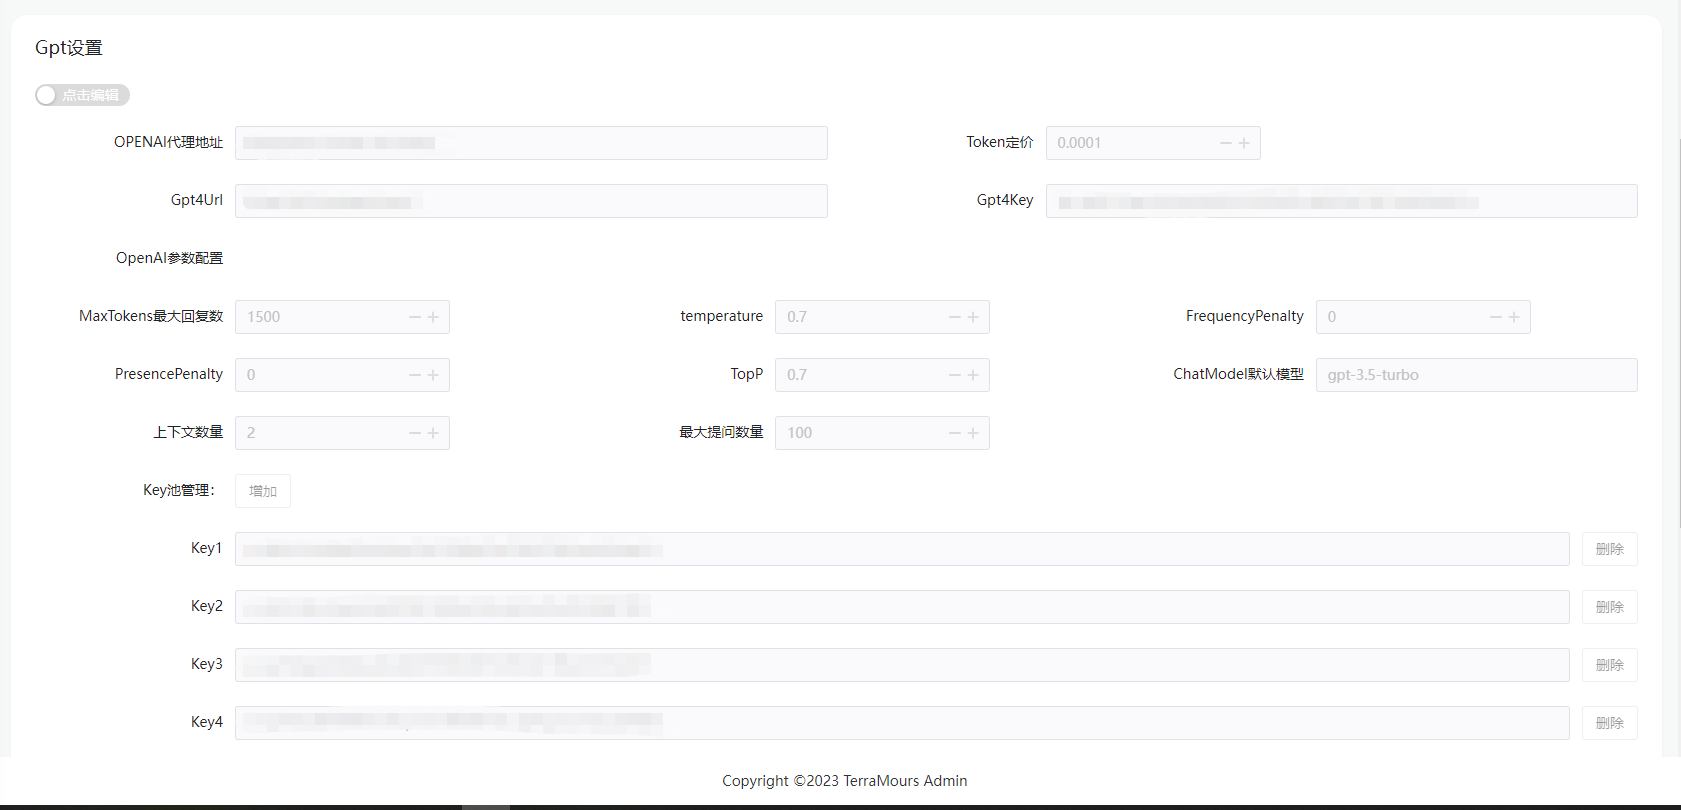
Task: Increase 最大提问数量 with plus icon
Action: point(973,433)
